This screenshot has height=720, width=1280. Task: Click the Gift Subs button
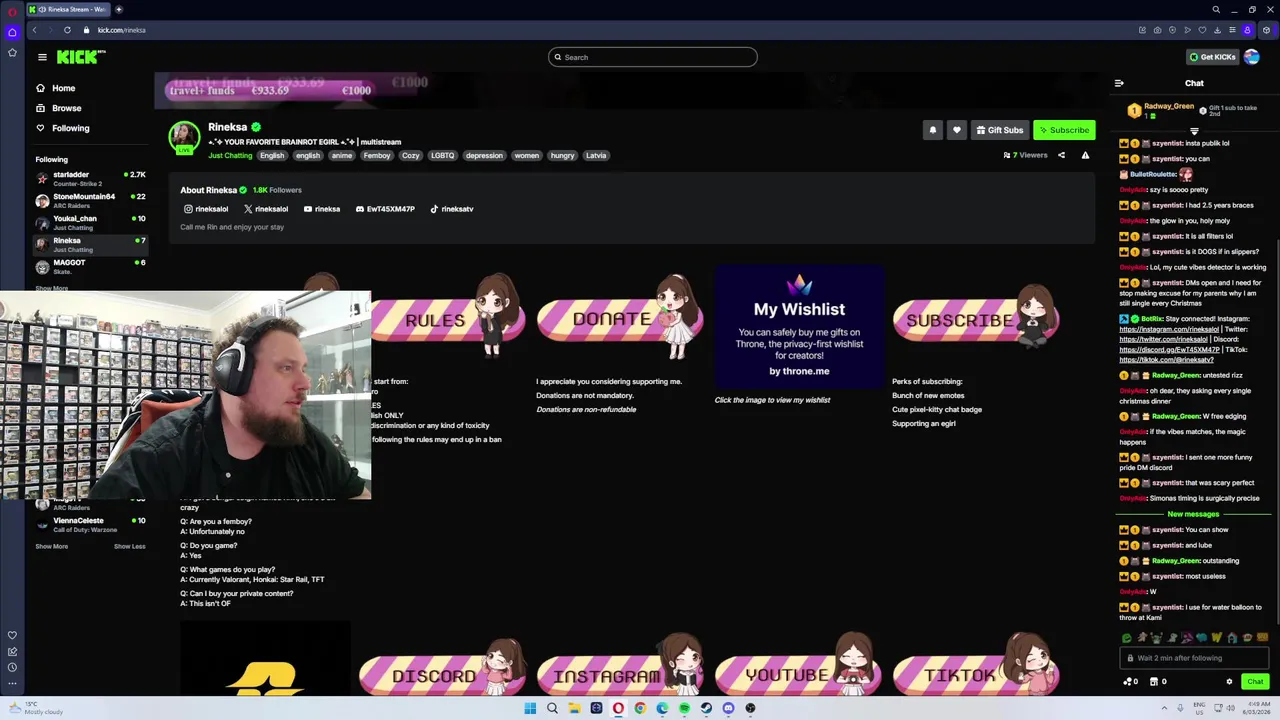pyautogui.click(x=999, y=130)
